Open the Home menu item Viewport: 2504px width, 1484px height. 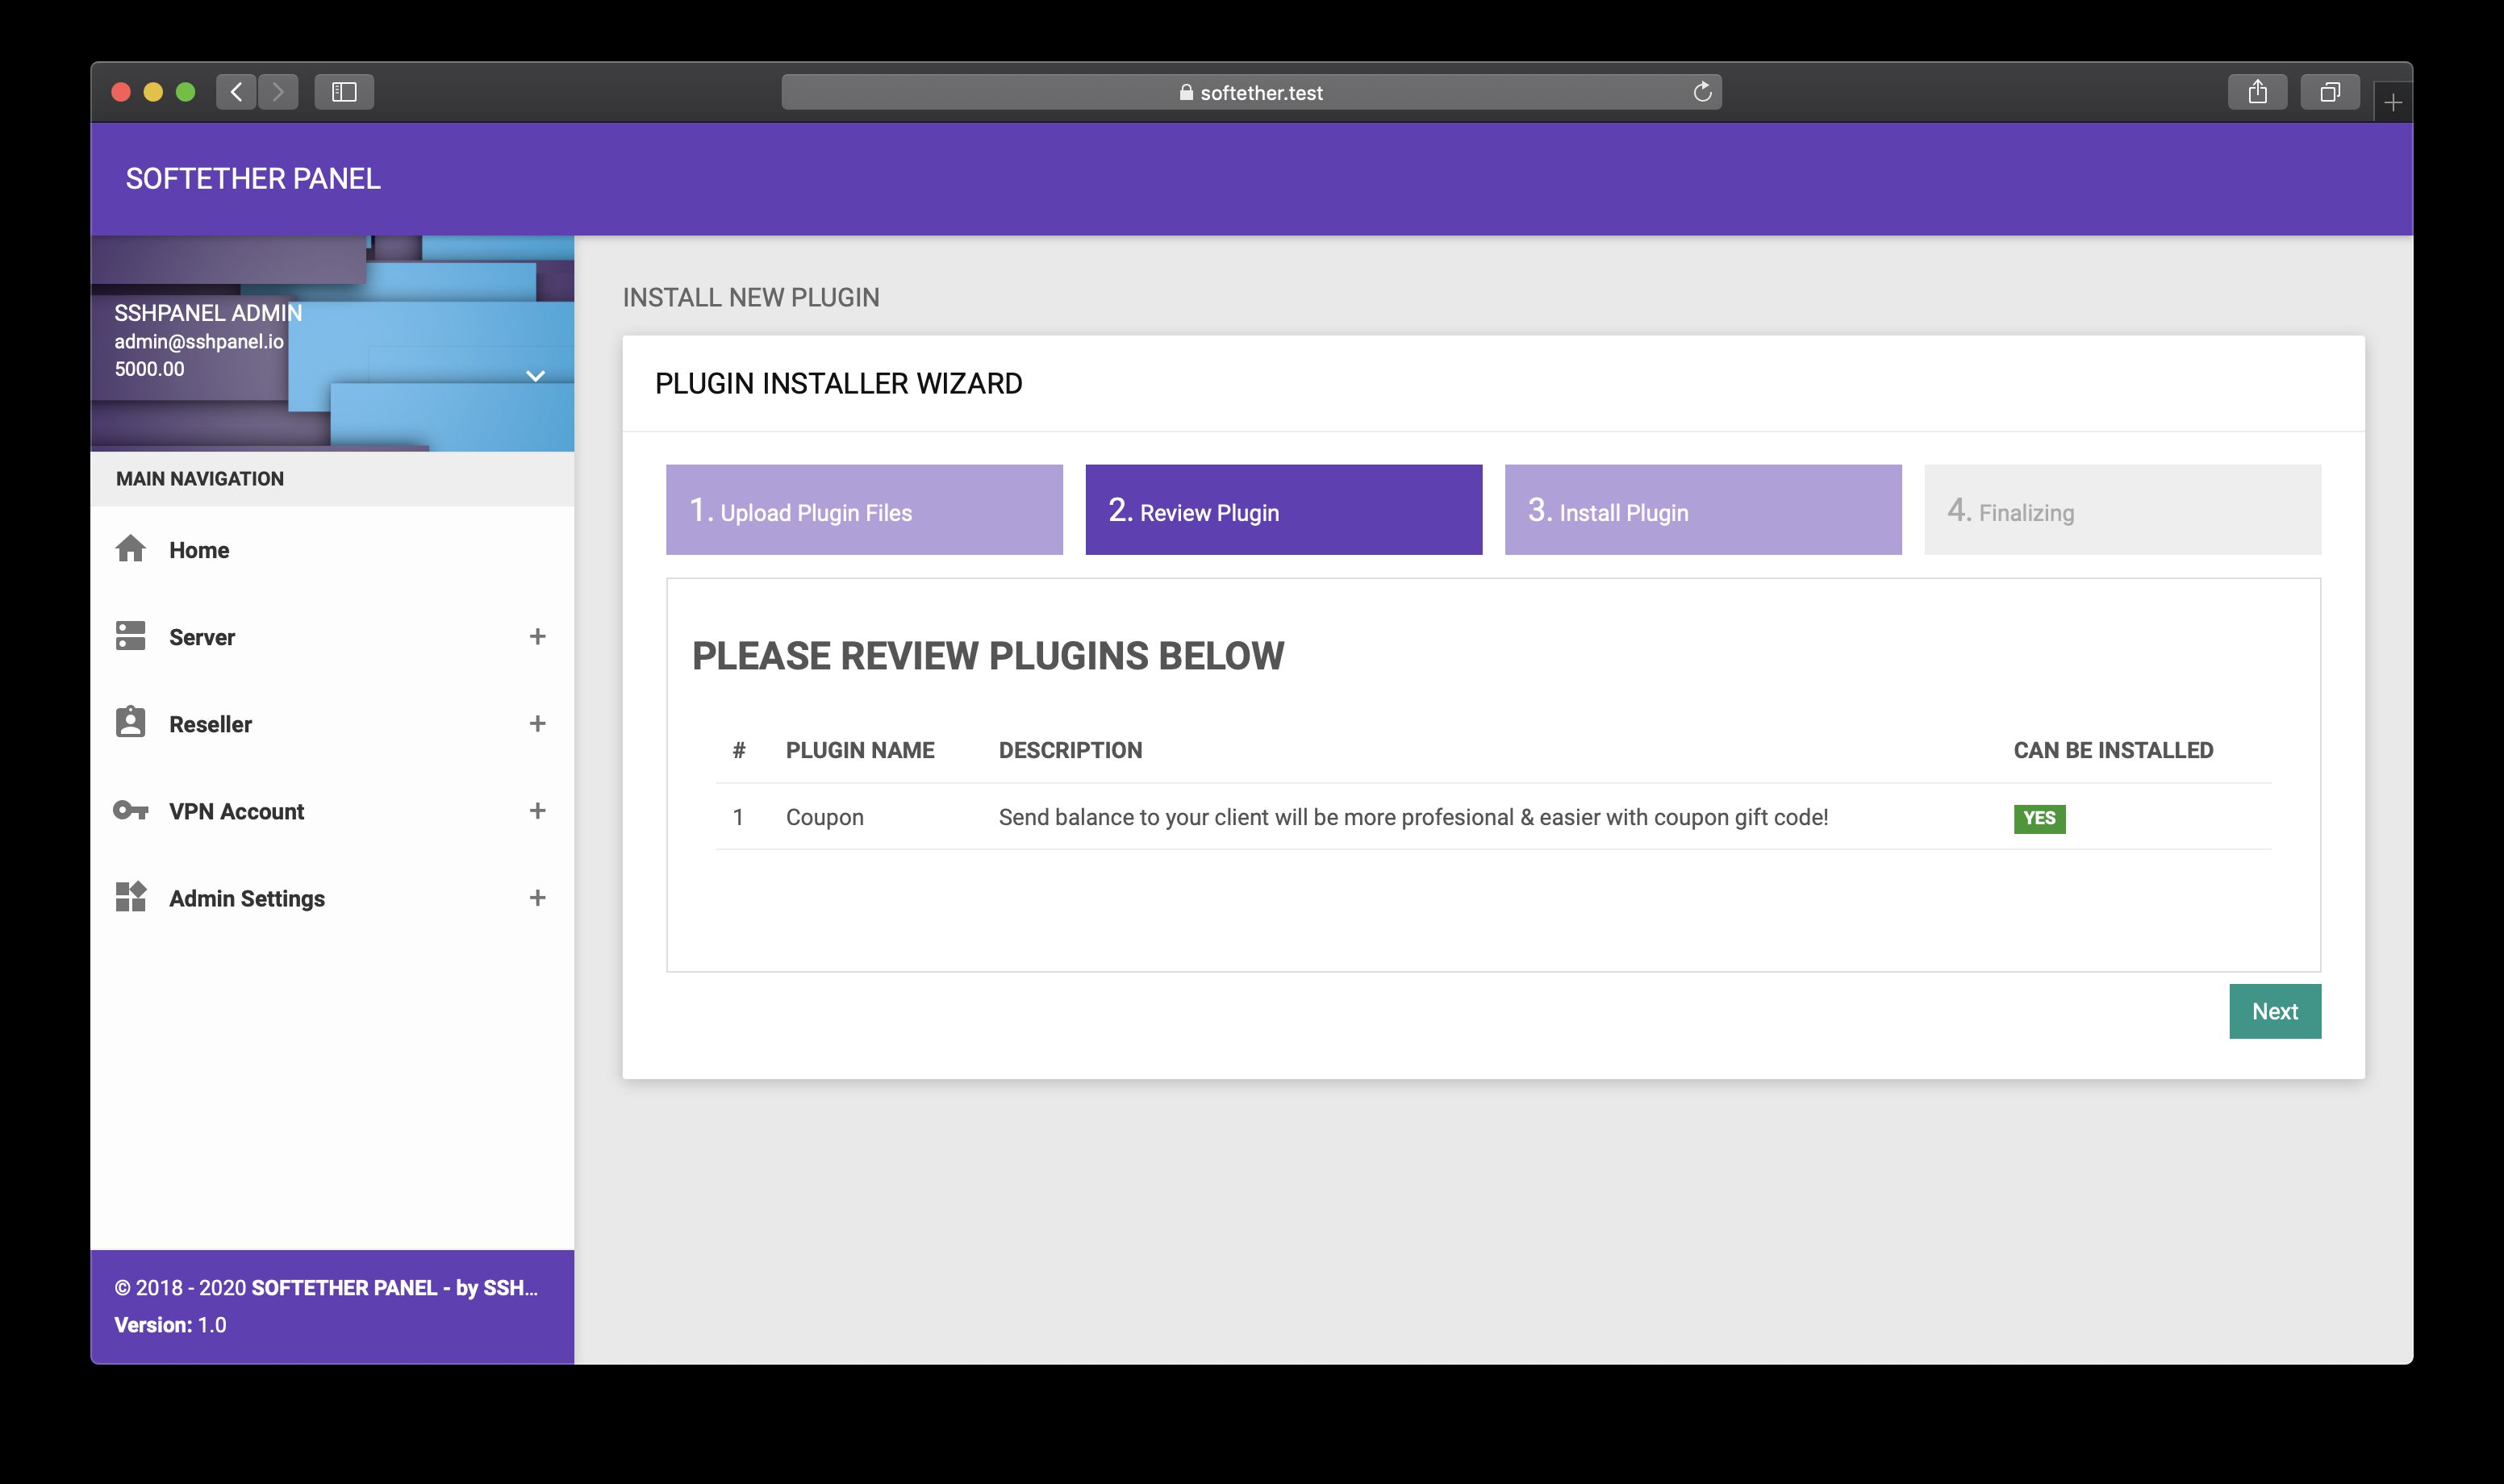[x=332, y=549]
